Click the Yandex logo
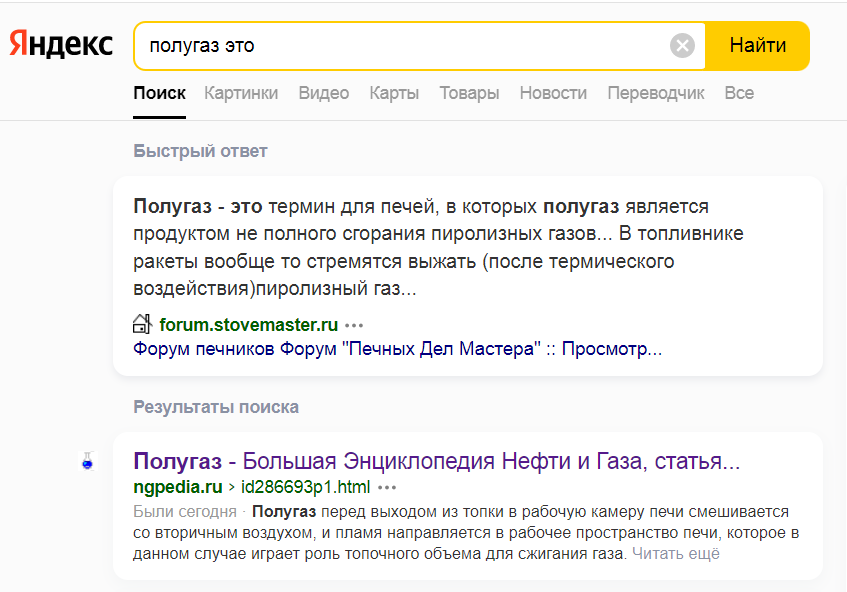 [x=61, y=46]
